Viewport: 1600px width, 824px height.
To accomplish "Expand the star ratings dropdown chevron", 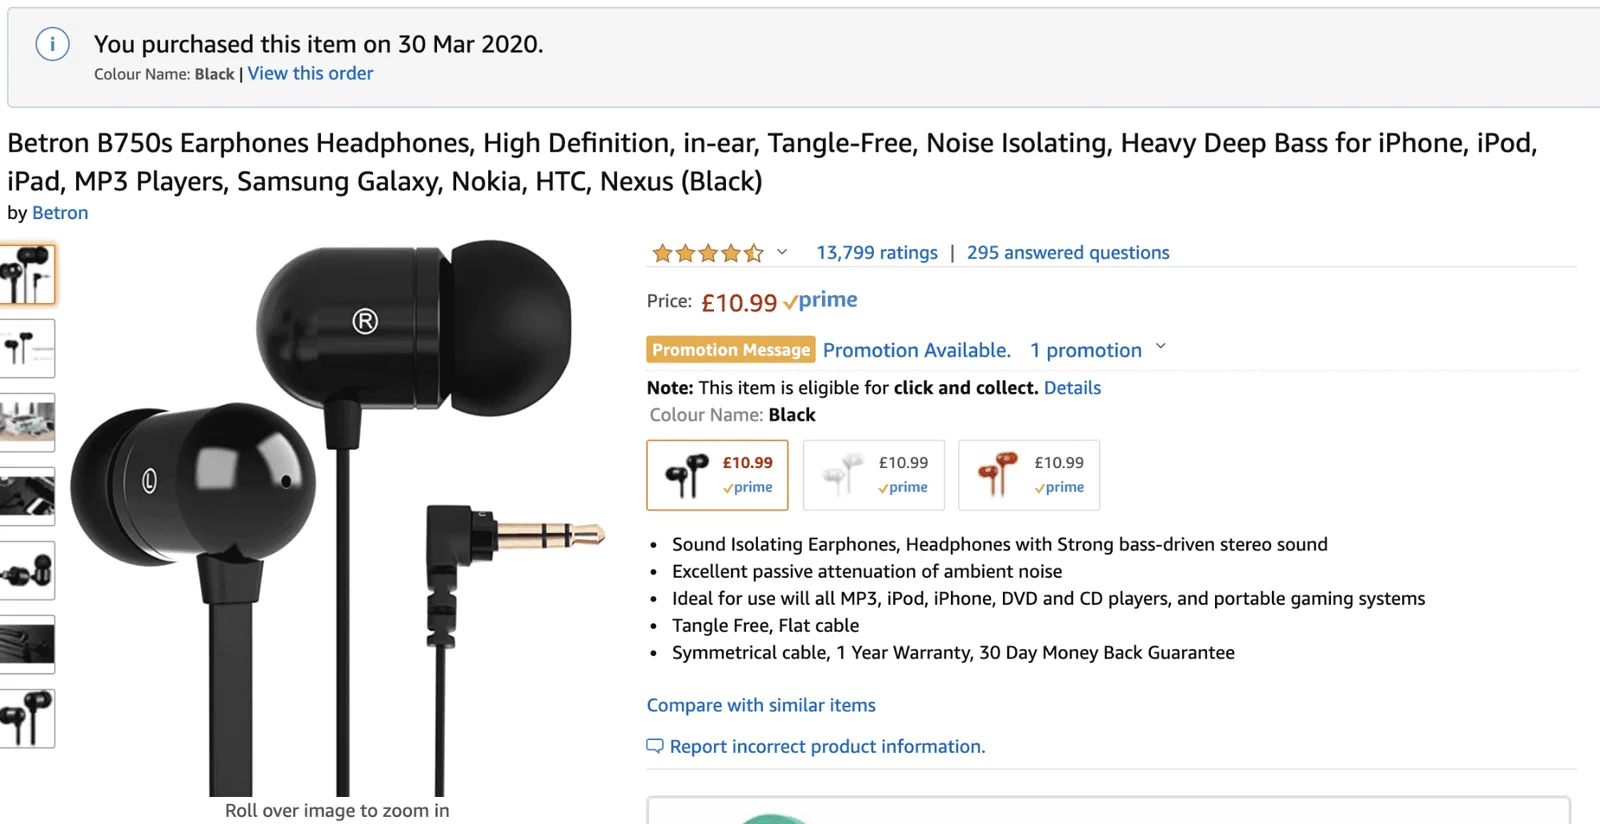I will (782, 252).
